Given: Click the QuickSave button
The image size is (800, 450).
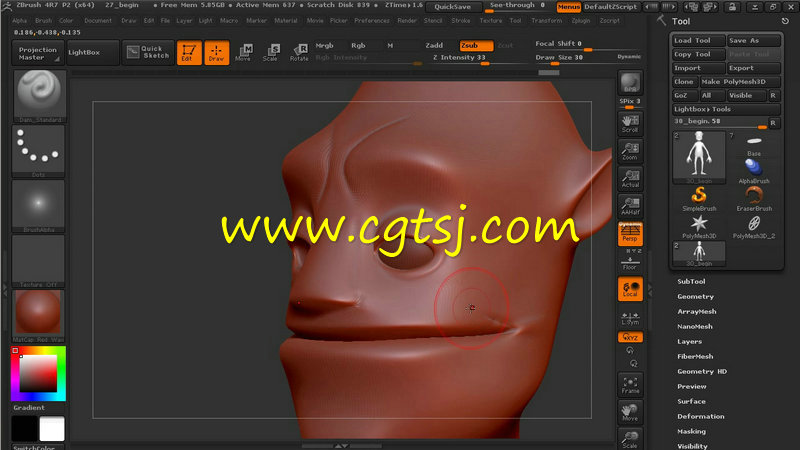Looking at the screenshot, I should pyautogui.click(x=453, y=7).
